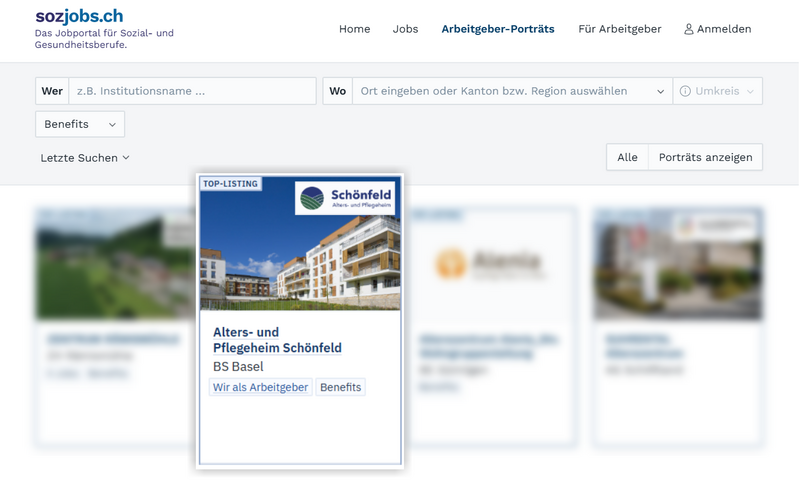The height and width of the screenshot is (497, 800).
Task: Click the Benefits tag on Schönfeld card
Action: tap(340, 387)
